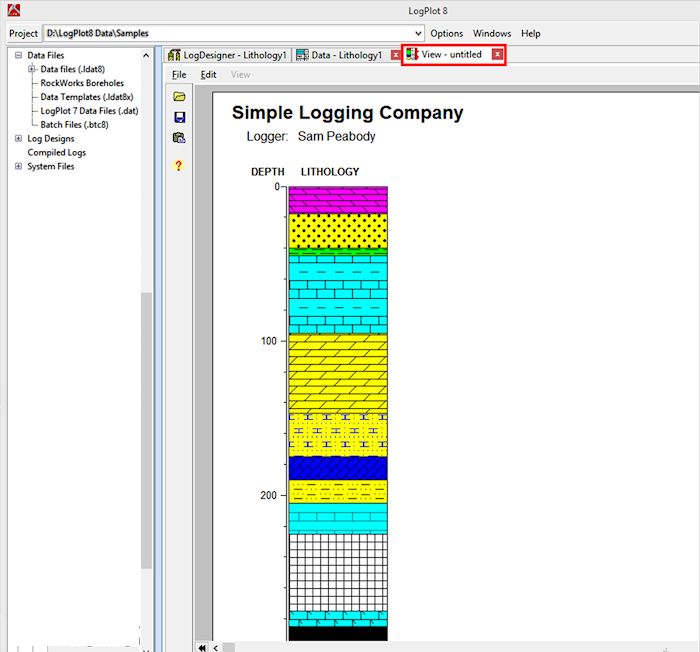
Task: Click the save disk icon in View toolbar
Action: pyautogui.click(x=179, y=117)
